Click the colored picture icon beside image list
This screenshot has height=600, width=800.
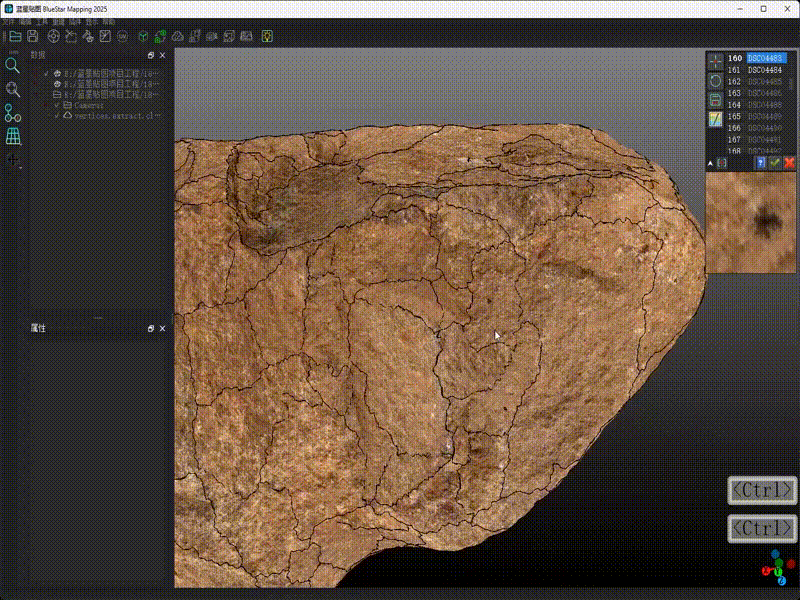pyautogui.click(x=715, y=119)
